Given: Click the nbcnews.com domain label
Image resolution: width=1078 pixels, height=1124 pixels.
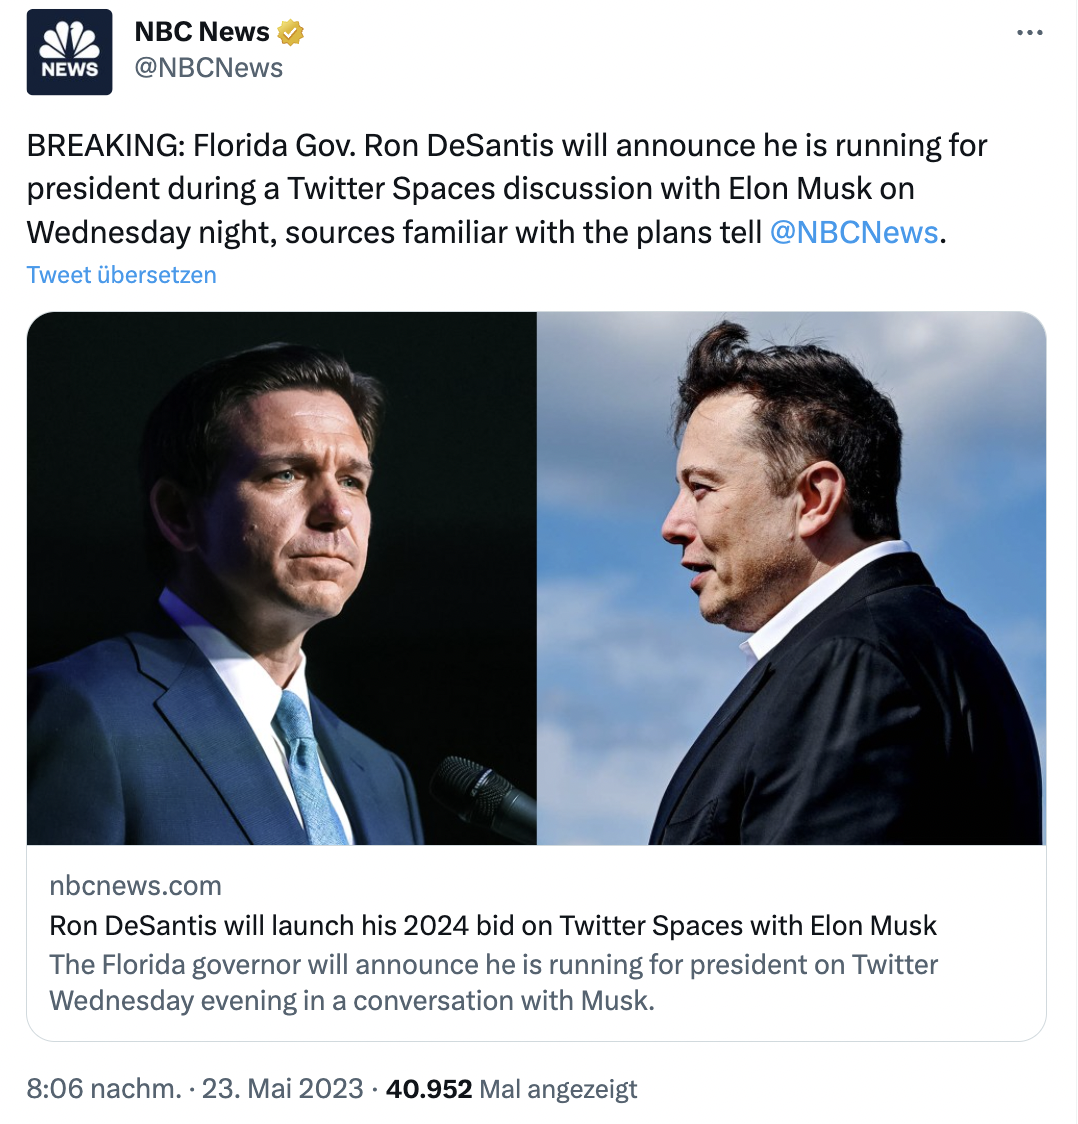Looking at the screenshot, I should point(135,885).
